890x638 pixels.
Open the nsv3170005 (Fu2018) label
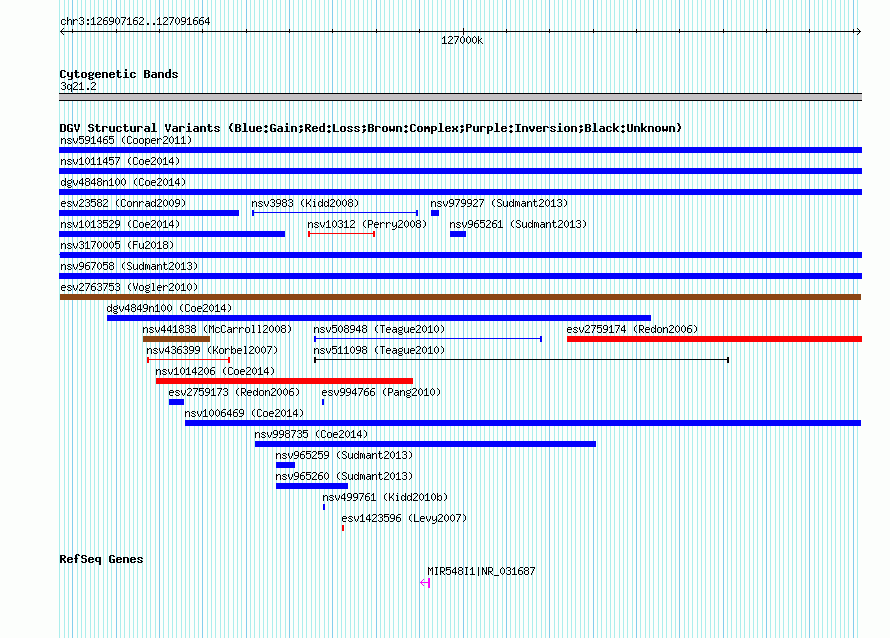click(117, 245)
